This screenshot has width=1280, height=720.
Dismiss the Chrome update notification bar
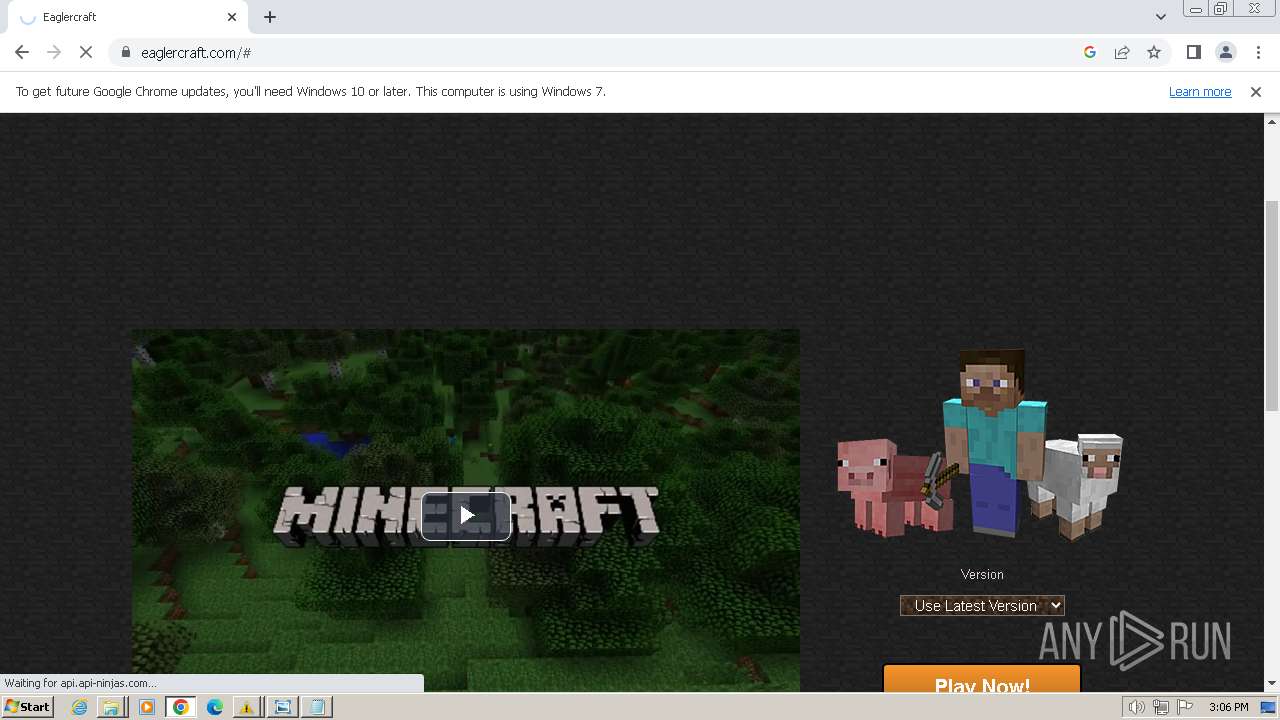[1256, 91]
